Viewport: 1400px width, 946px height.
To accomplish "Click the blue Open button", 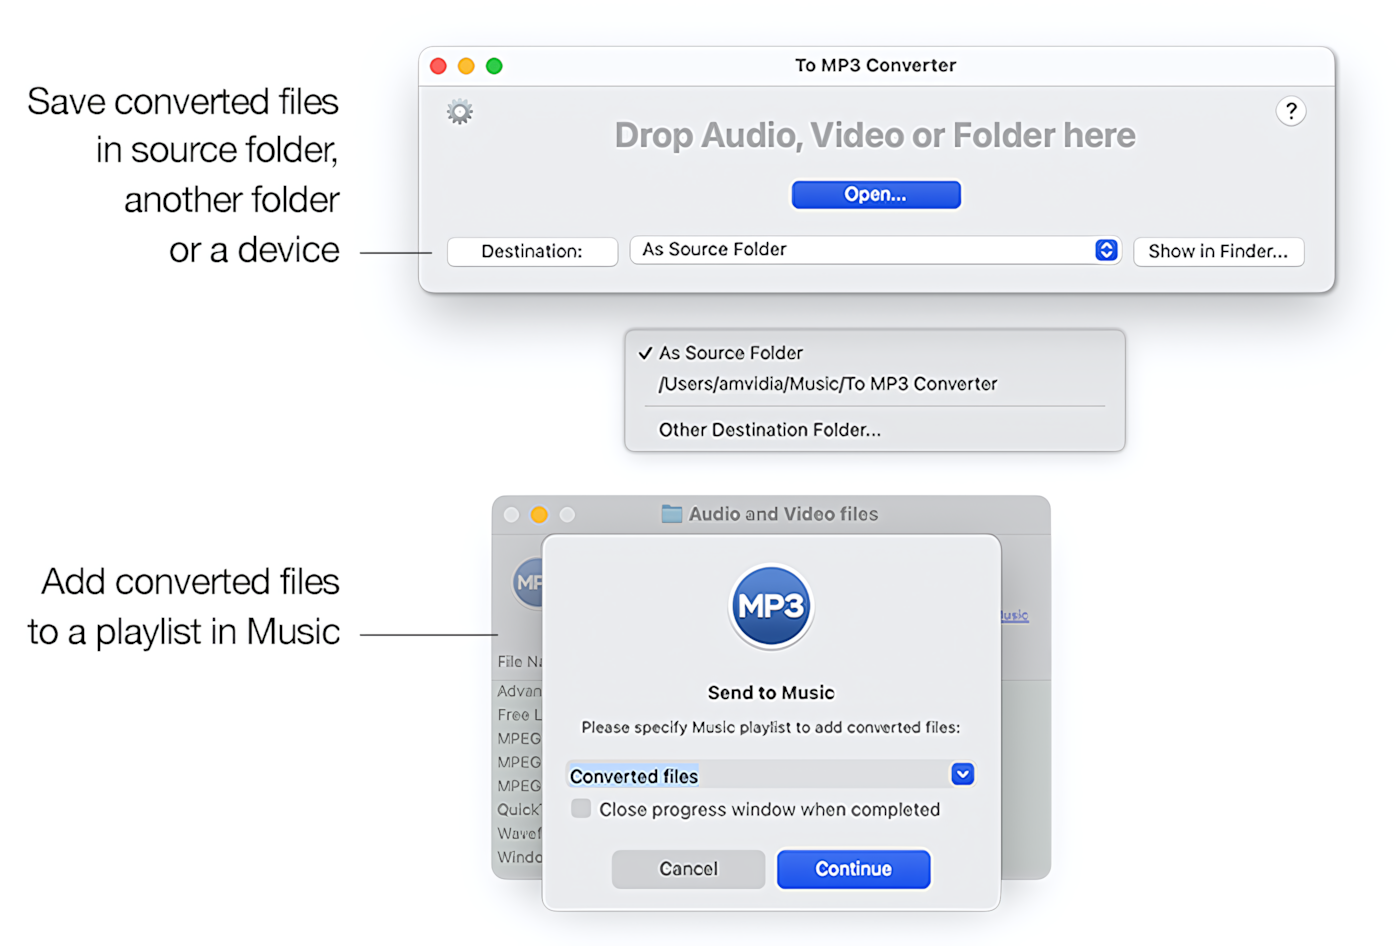I will point(875,194).
